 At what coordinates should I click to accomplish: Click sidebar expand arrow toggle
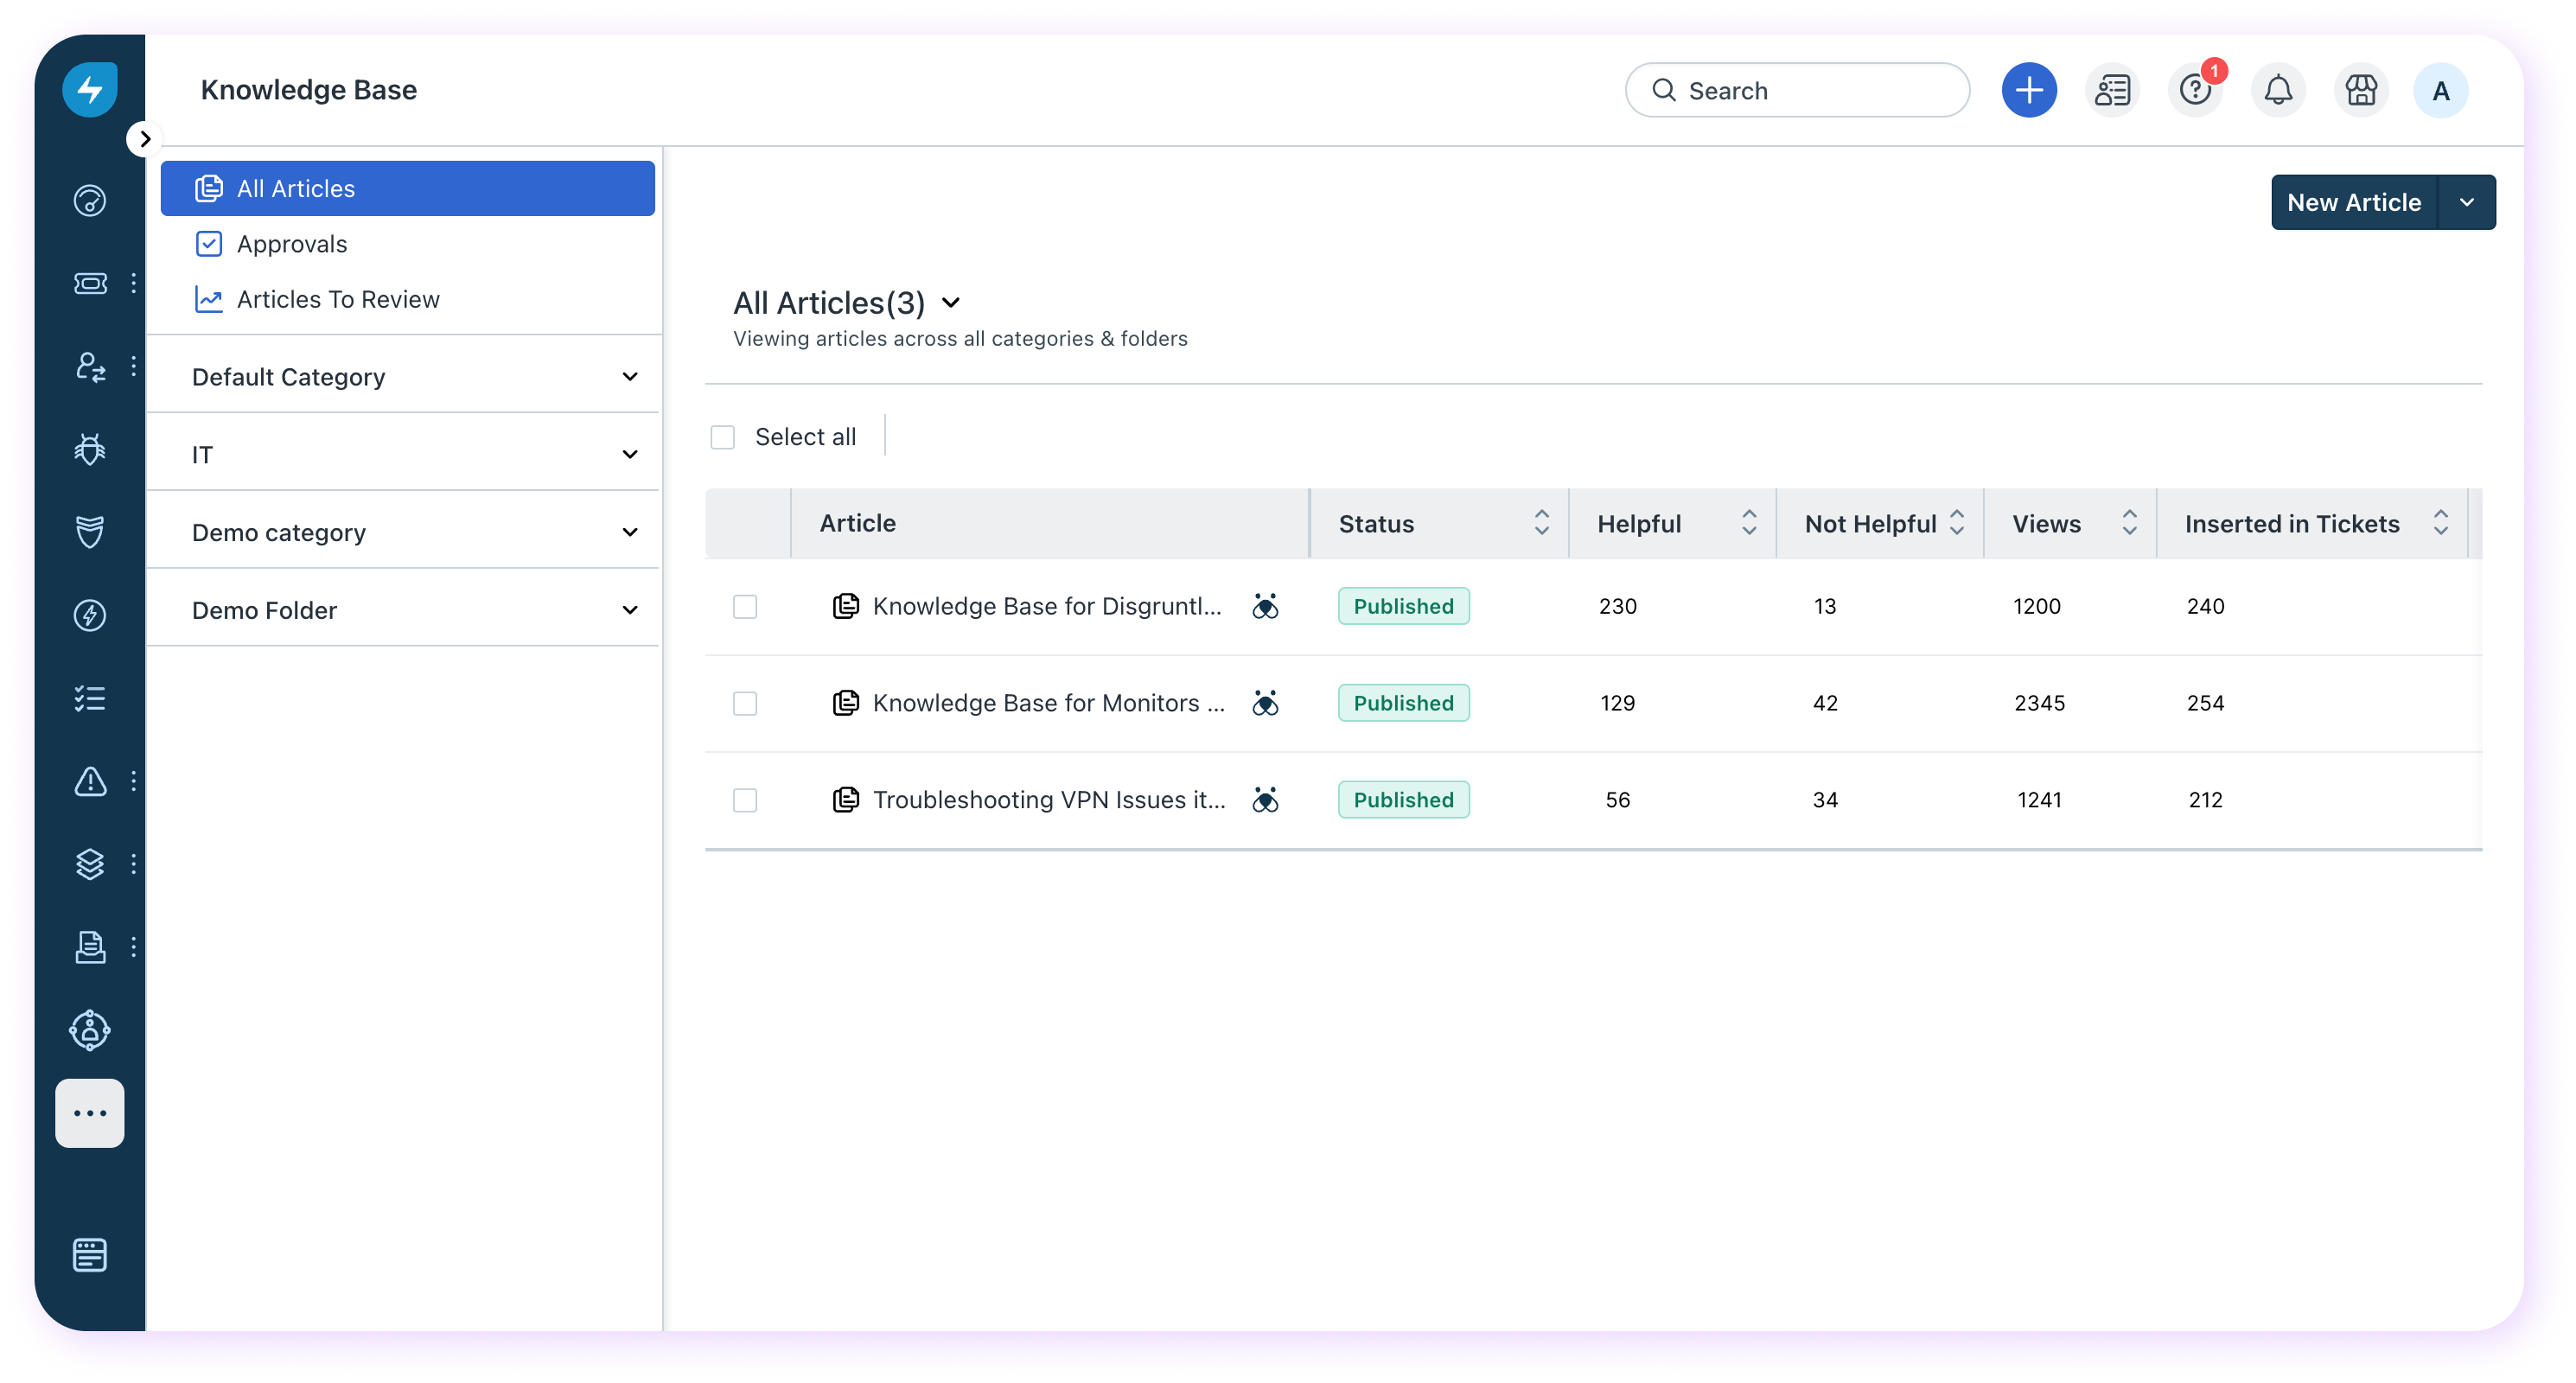coord(145,139)
